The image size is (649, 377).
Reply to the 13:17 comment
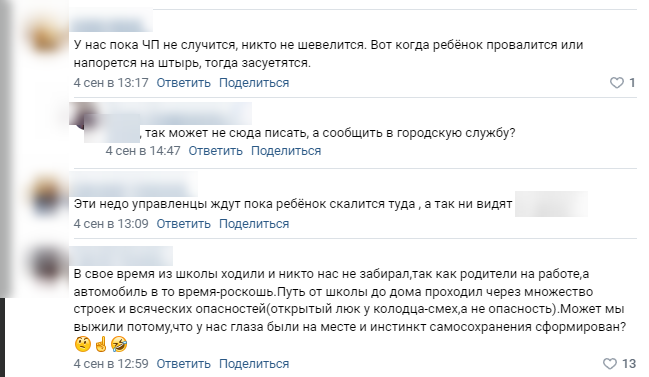click(183, 83)
